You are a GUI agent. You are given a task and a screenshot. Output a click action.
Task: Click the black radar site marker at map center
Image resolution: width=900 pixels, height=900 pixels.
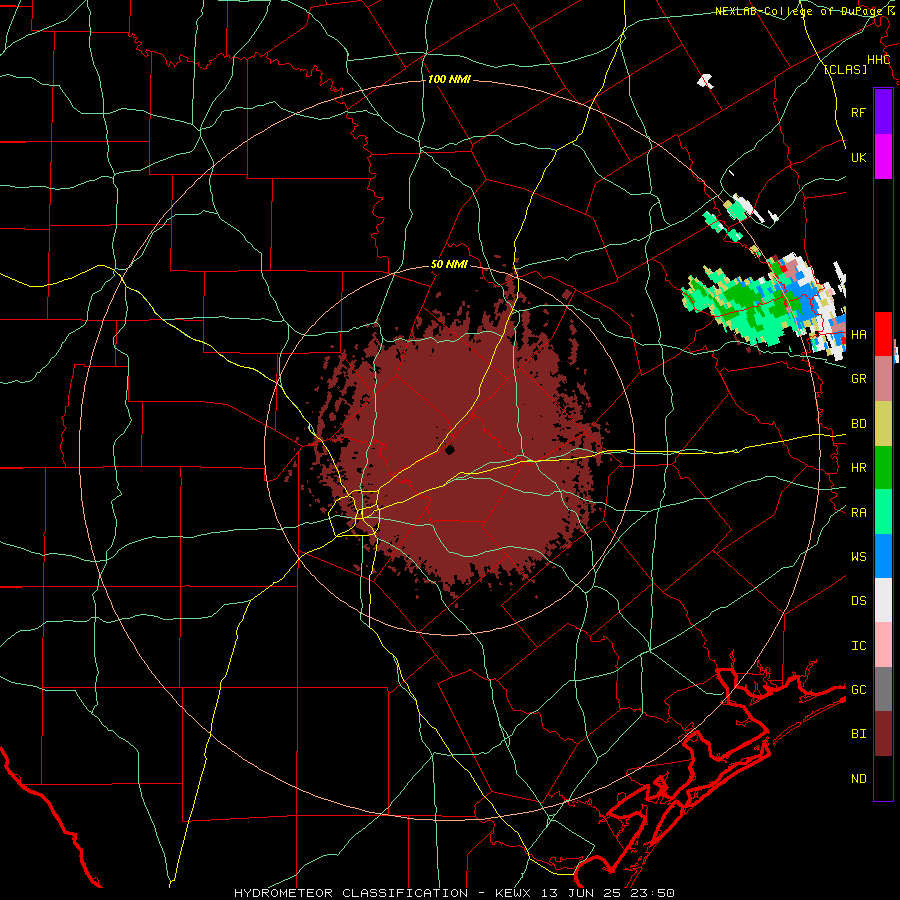pos(449,449)
